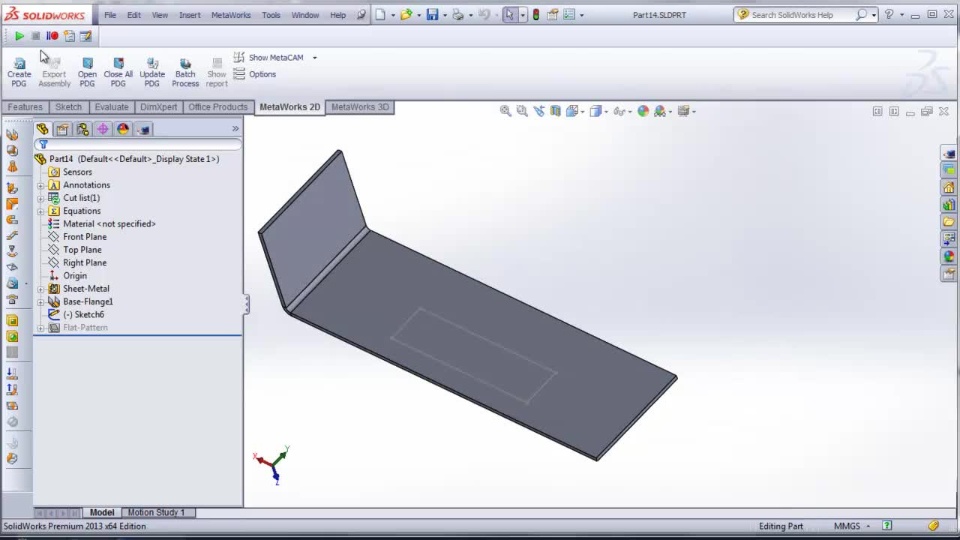Switch to the Sketch tab
Viewport: 960px width, 540px height.
pos(69,107)
